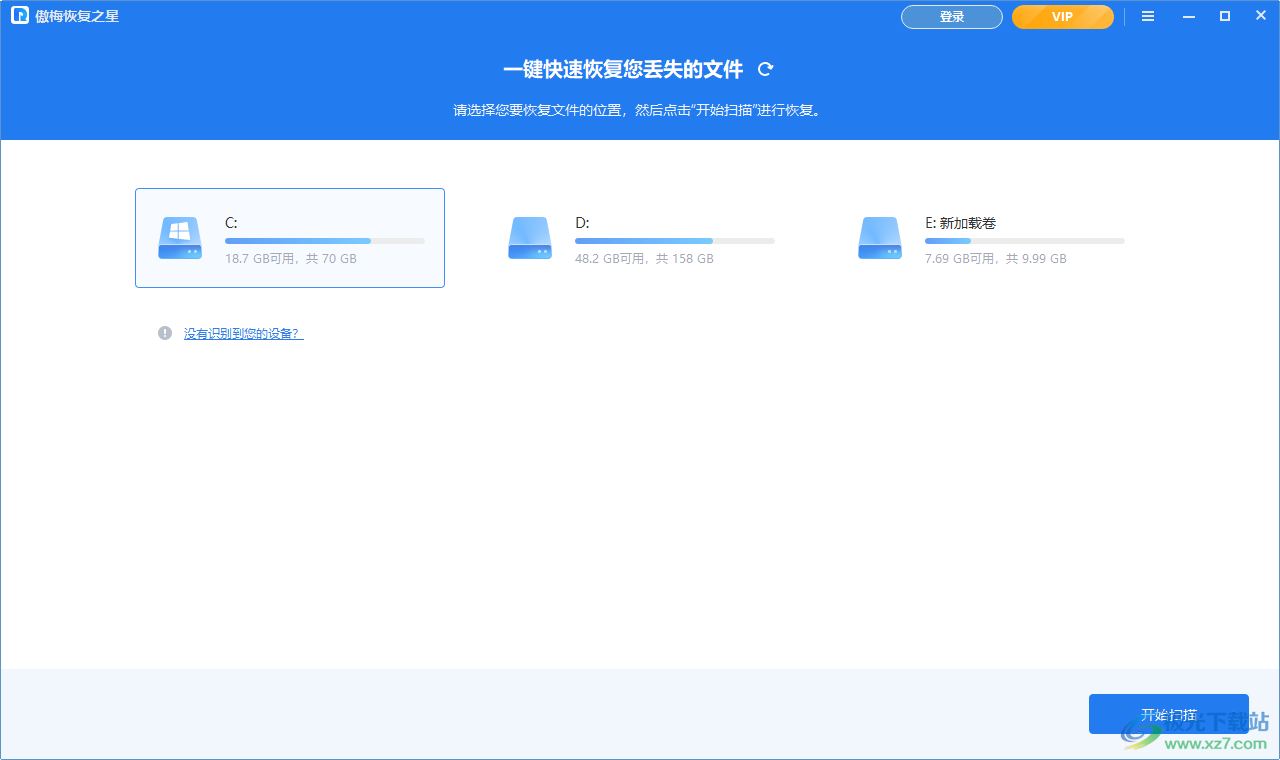The width and height of the screenshot is (1280, 760).
Task: Open the 没有识别到您的设备? link
Action: coord(243,334)
